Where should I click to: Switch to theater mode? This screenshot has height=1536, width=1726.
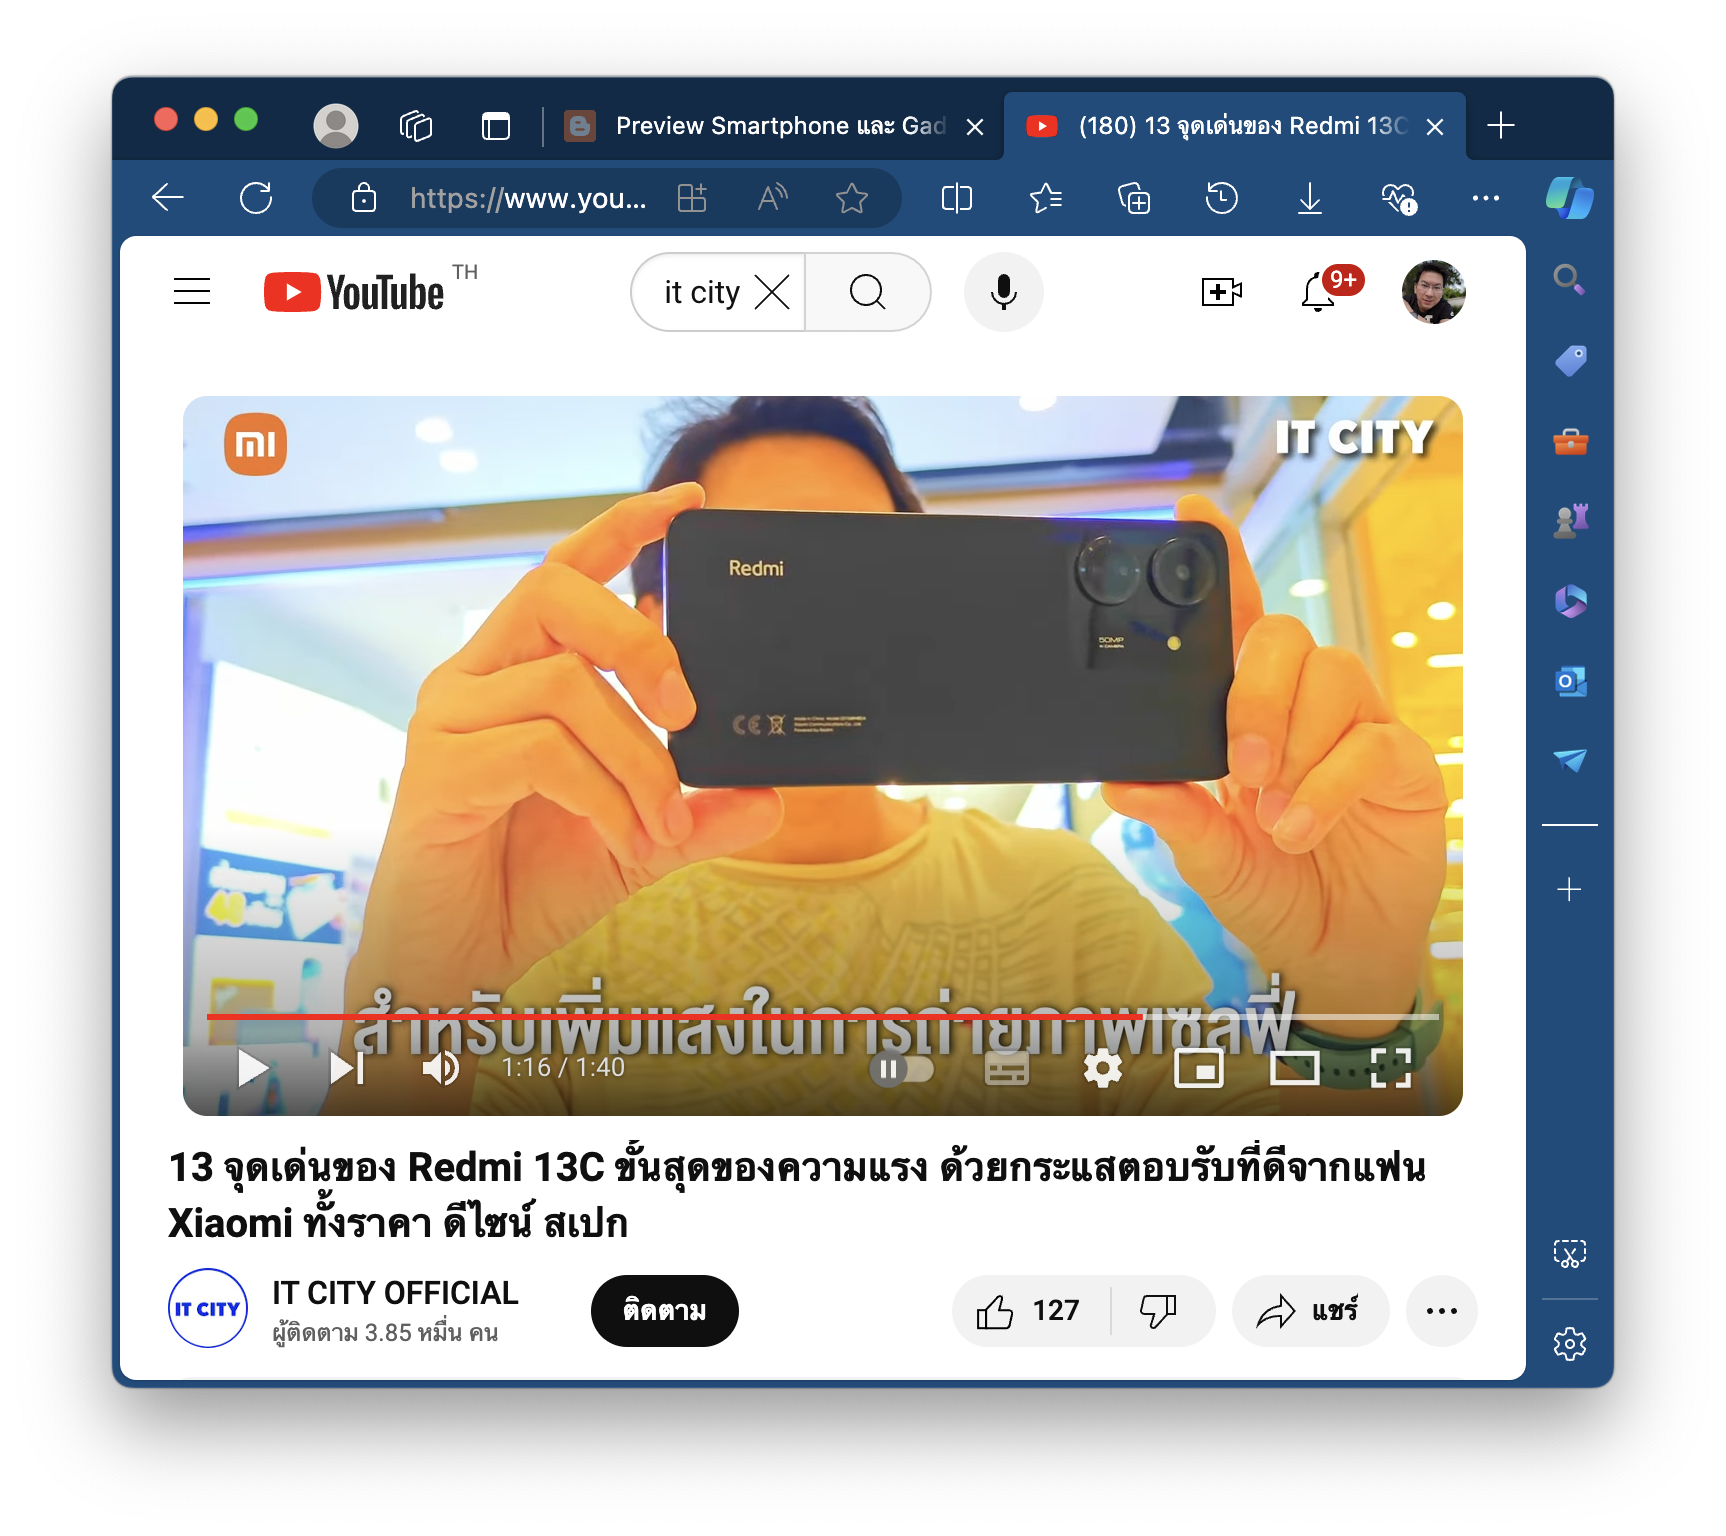coord(1295,1068)
